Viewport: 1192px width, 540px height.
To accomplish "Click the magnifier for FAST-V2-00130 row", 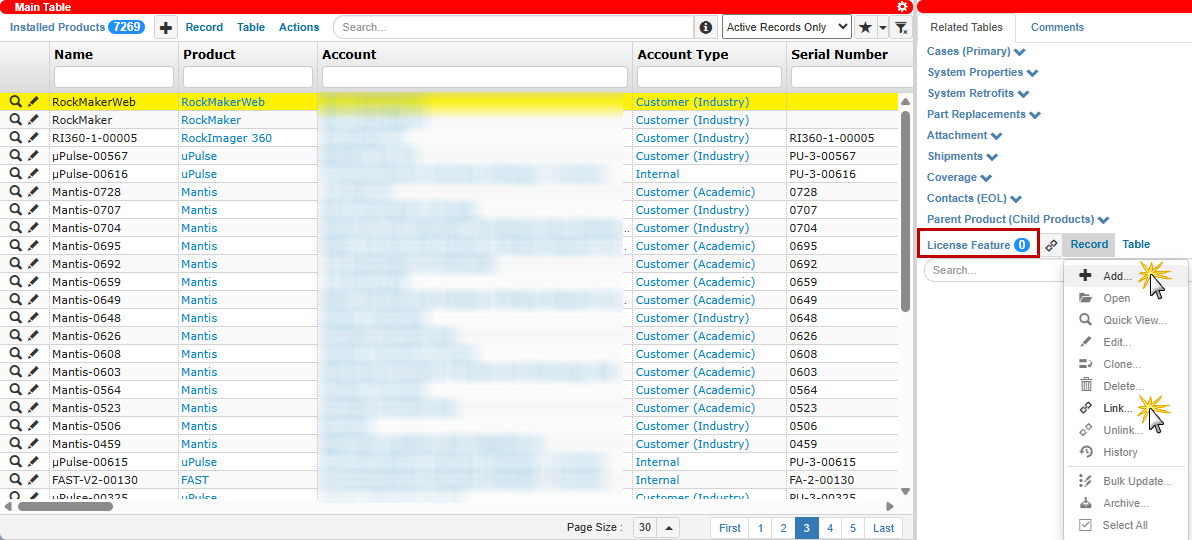I will [15, 480].
